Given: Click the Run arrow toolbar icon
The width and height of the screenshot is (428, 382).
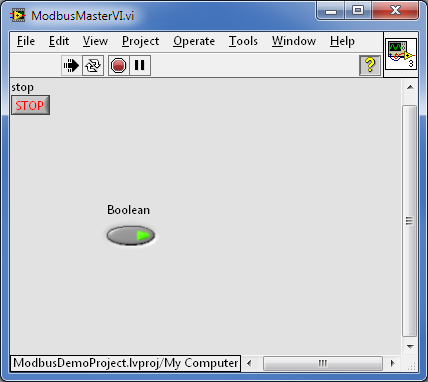Looking at the screenshot, I should pos(71,66).
